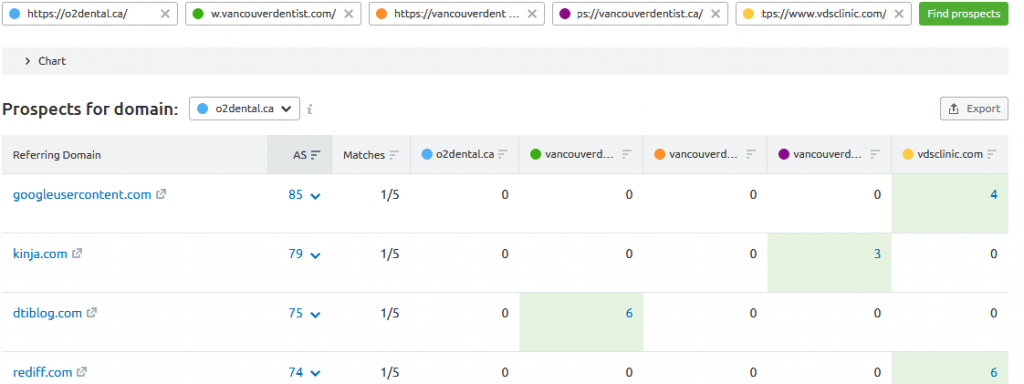This screenshot has width=1024, height=384.
Task: Click the Referring Domain column header
Action: [135, 155]
